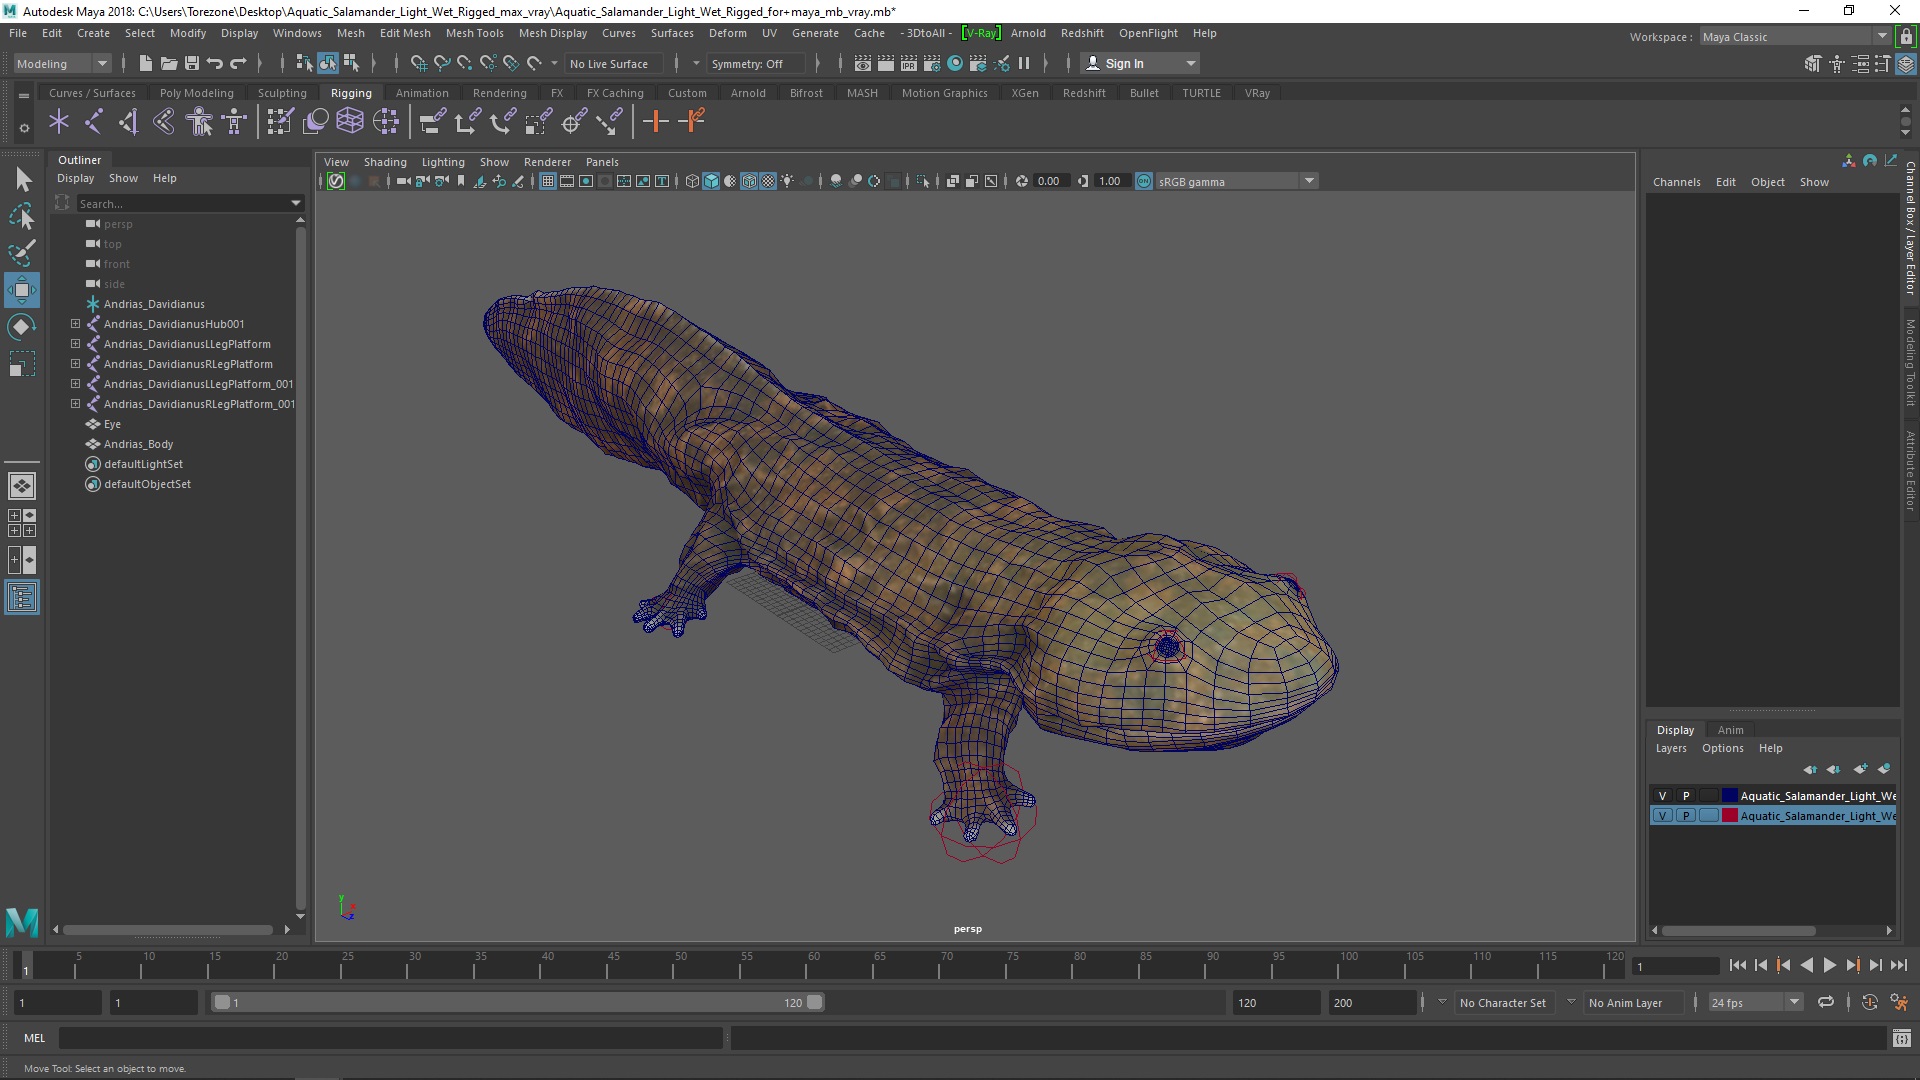The image size is (1920, 1080).
Task: Click the Outliner Search input field
Action: click(x=182, y=203)
